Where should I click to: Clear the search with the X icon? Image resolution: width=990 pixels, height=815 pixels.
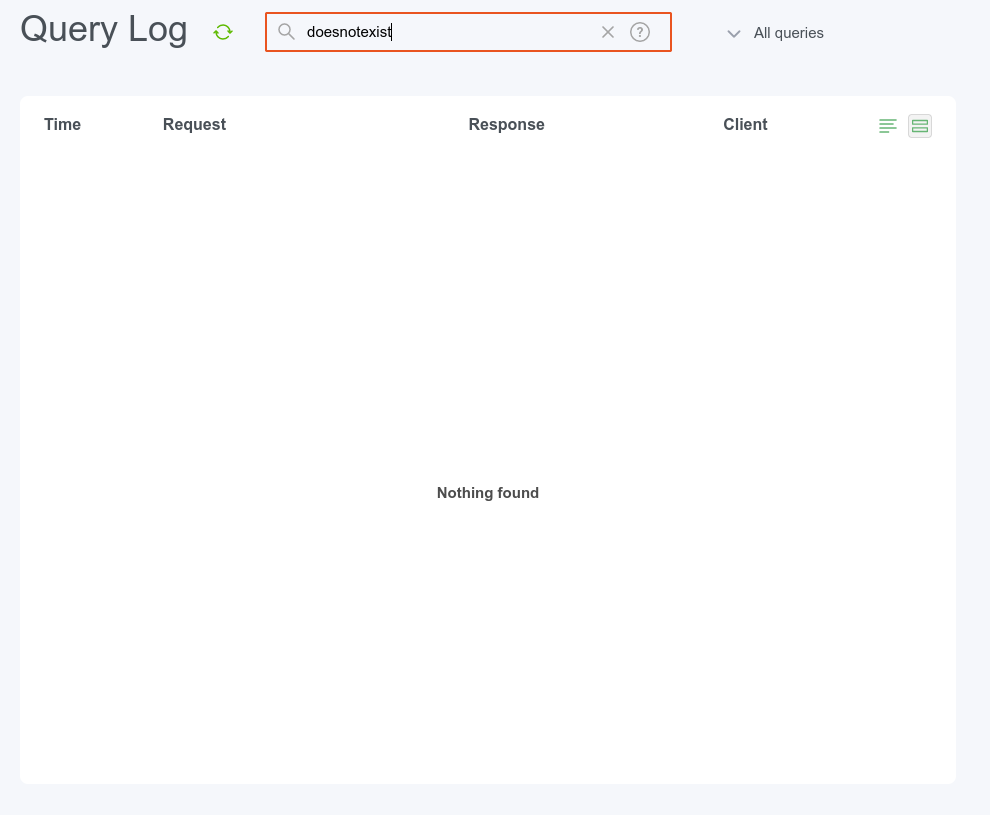pos(608,32)
